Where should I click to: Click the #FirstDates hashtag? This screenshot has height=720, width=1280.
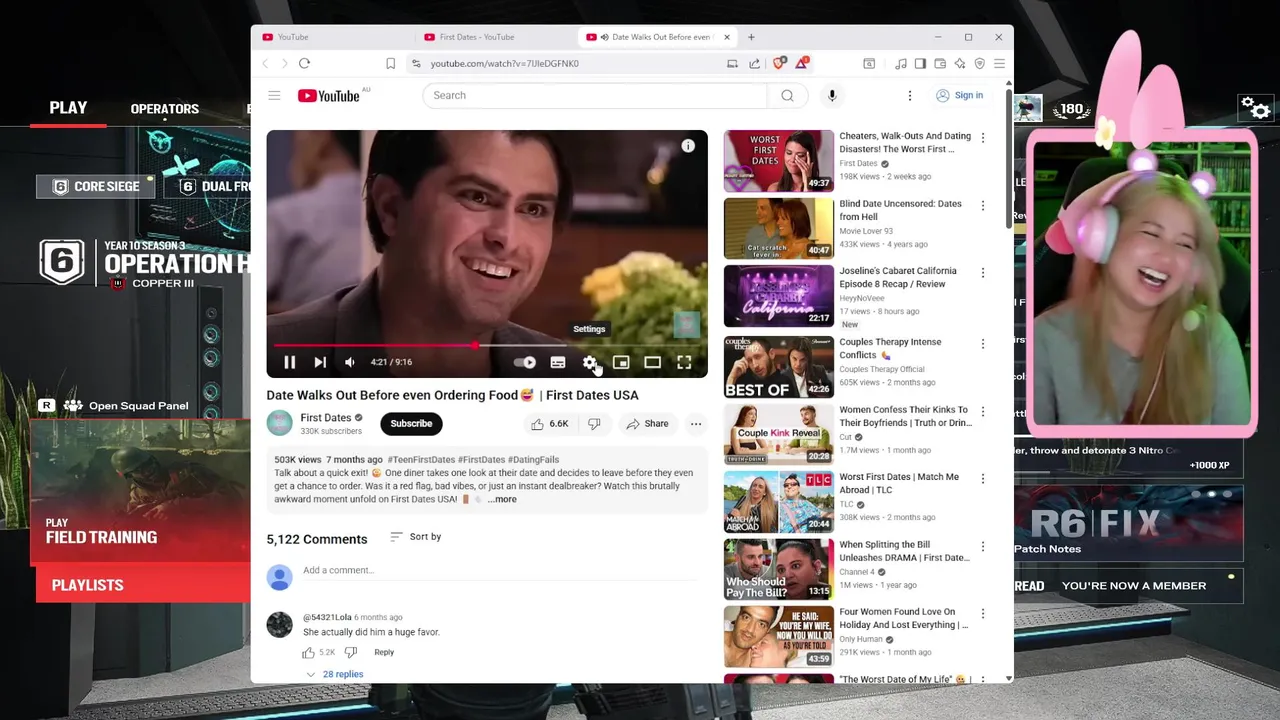(480, 460)
